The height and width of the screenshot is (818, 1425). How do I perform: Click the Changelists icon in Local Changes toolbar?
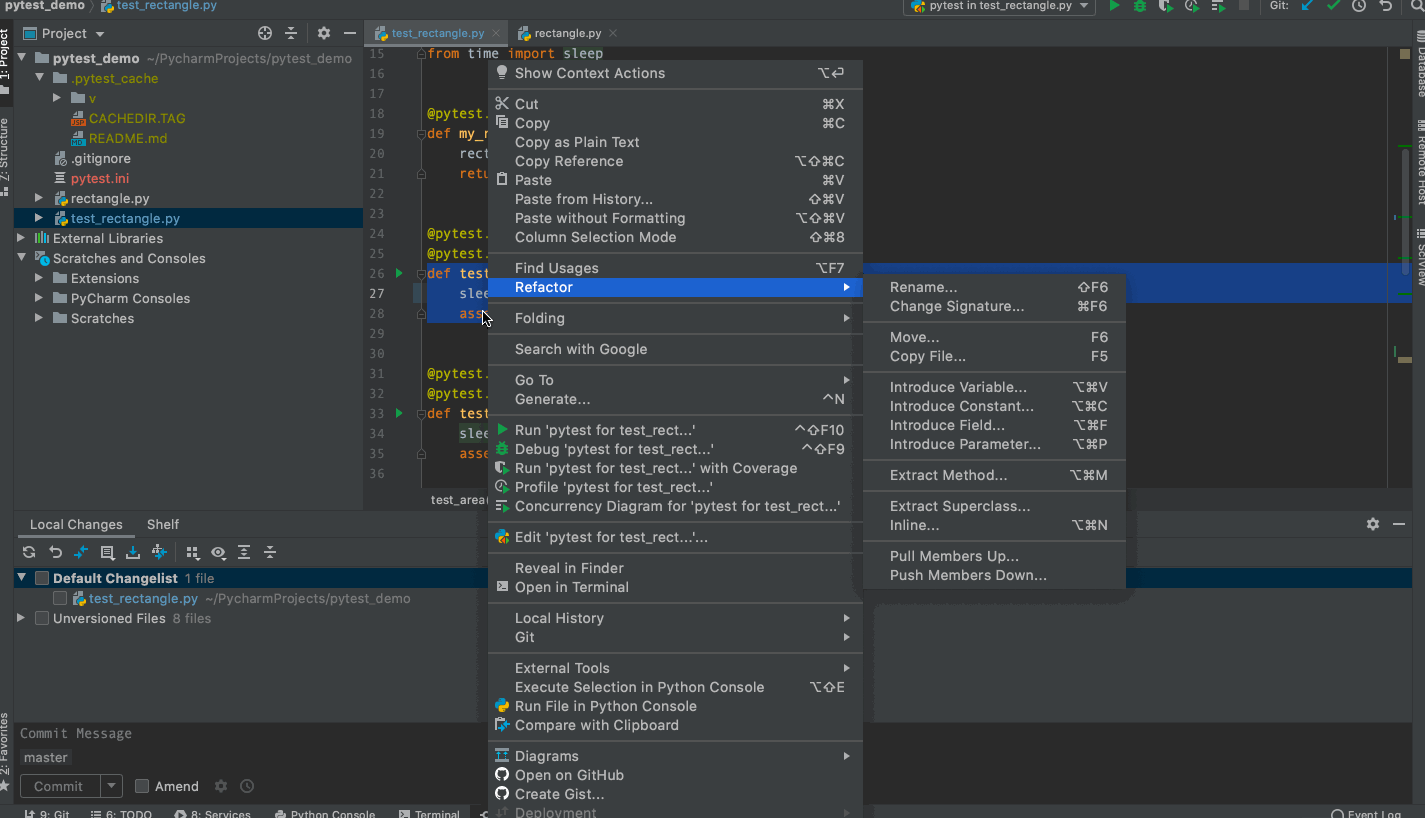click(107, 552)
